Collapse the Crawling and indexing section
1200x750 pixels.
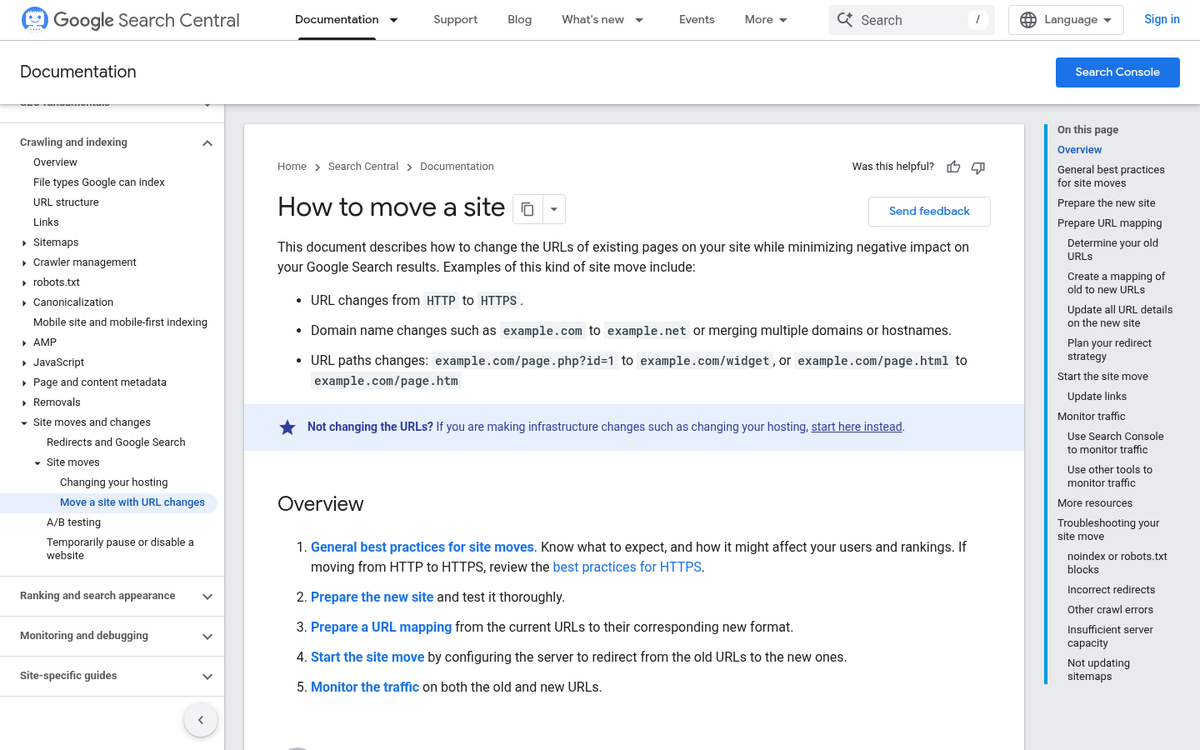click(207, 143)
